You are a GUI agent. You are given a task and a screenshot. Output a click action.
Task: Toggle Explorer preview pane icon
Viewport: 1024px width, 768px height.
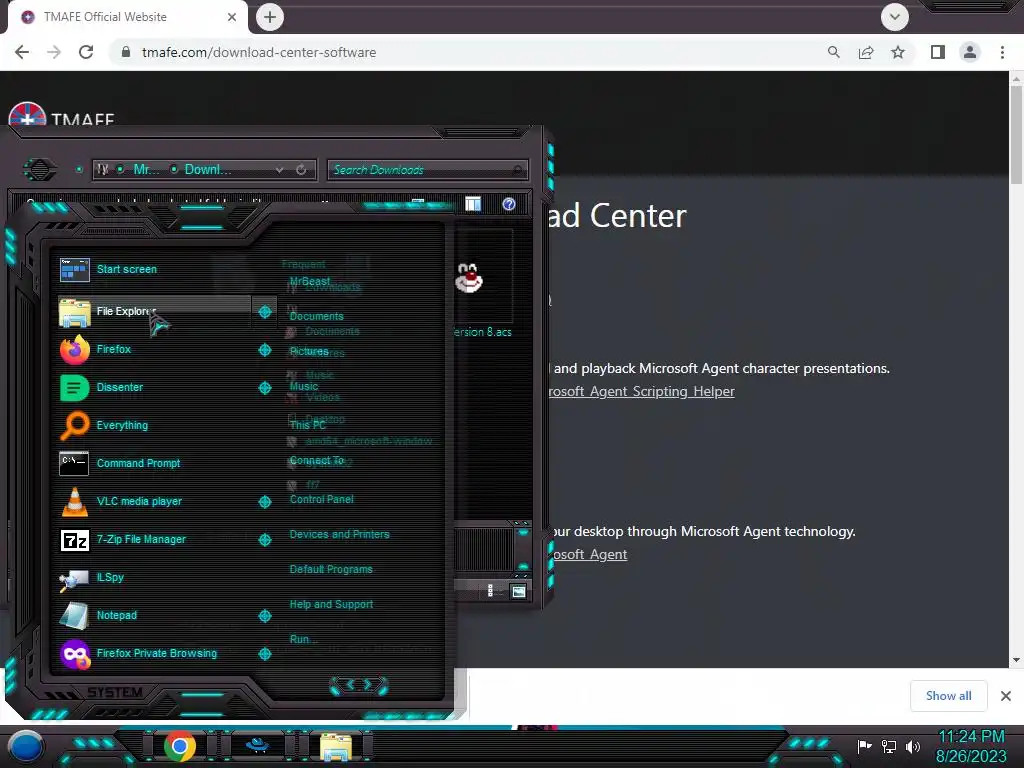coord(473,204)
